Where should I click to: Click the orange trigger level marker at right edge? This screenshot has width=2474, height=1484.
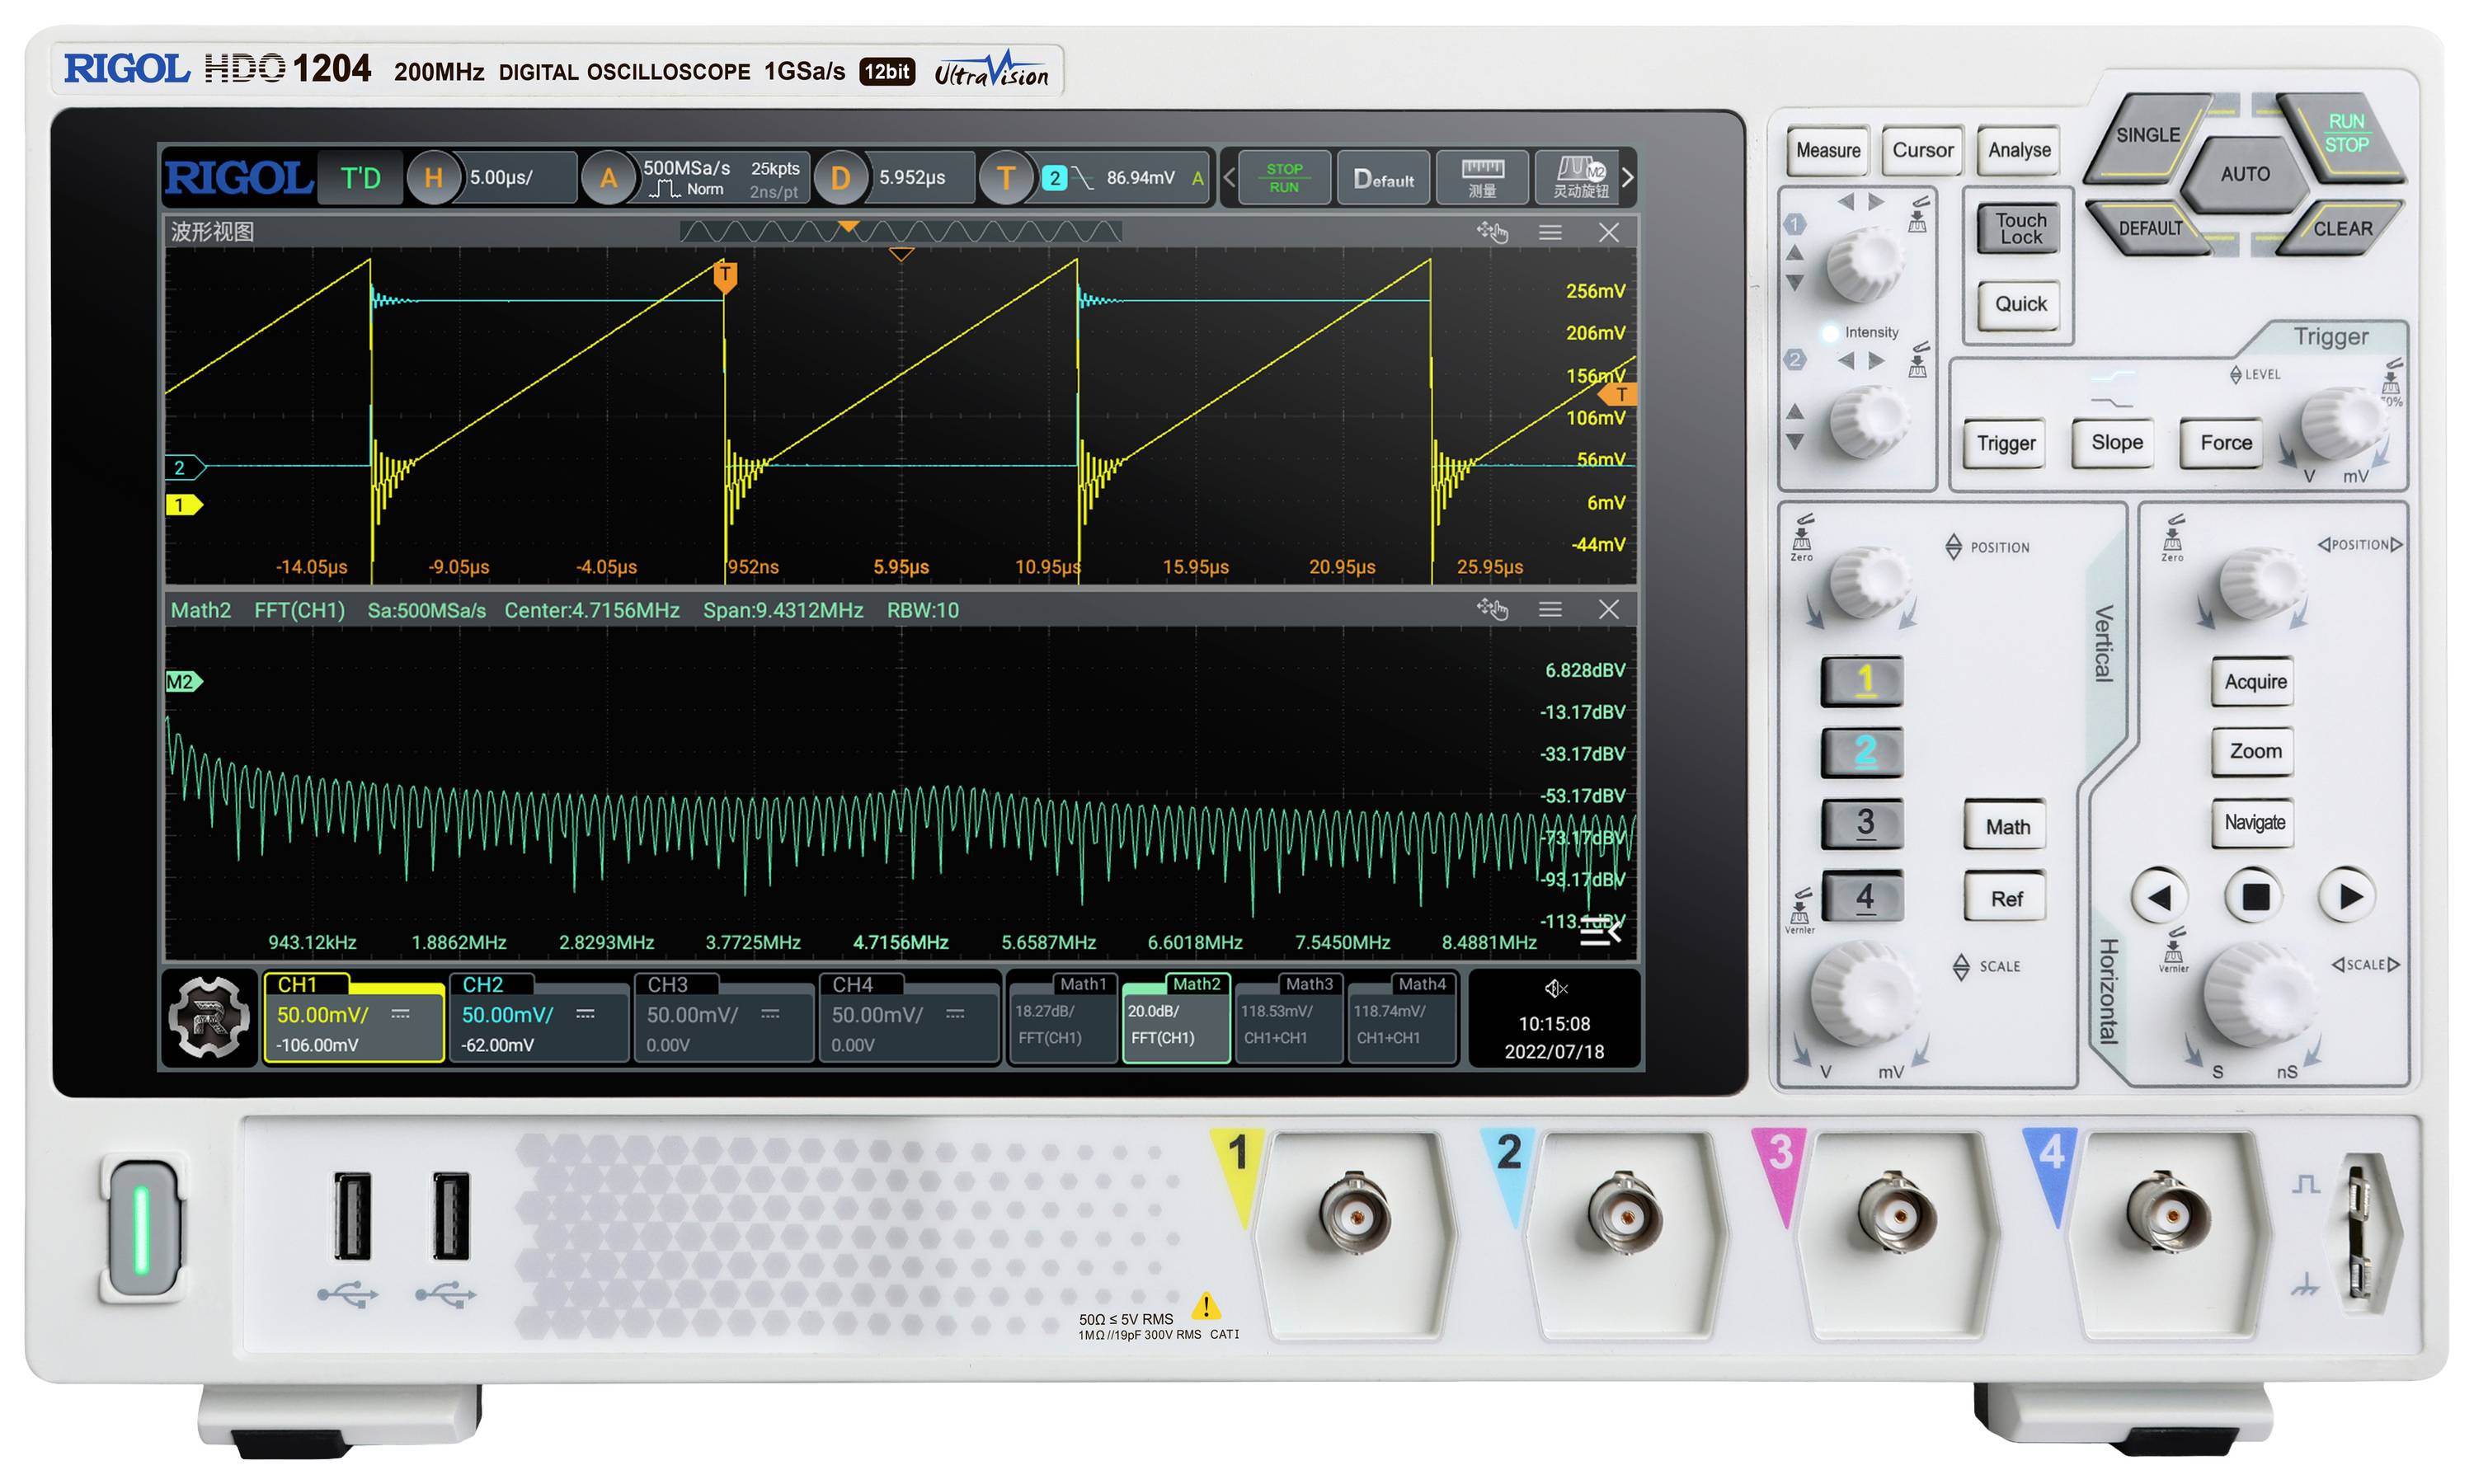coord(1619,394)
